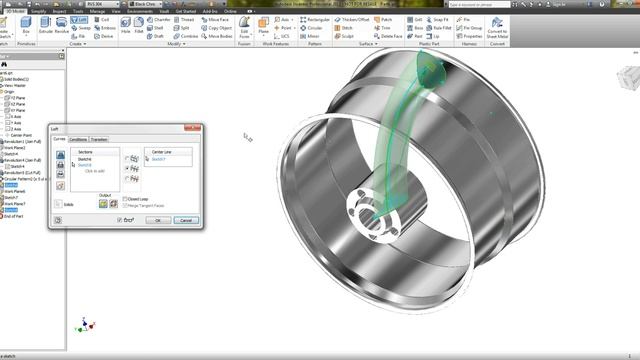Select the Sculpt tool
Screen dimensions: 640x360
[344, 36]
